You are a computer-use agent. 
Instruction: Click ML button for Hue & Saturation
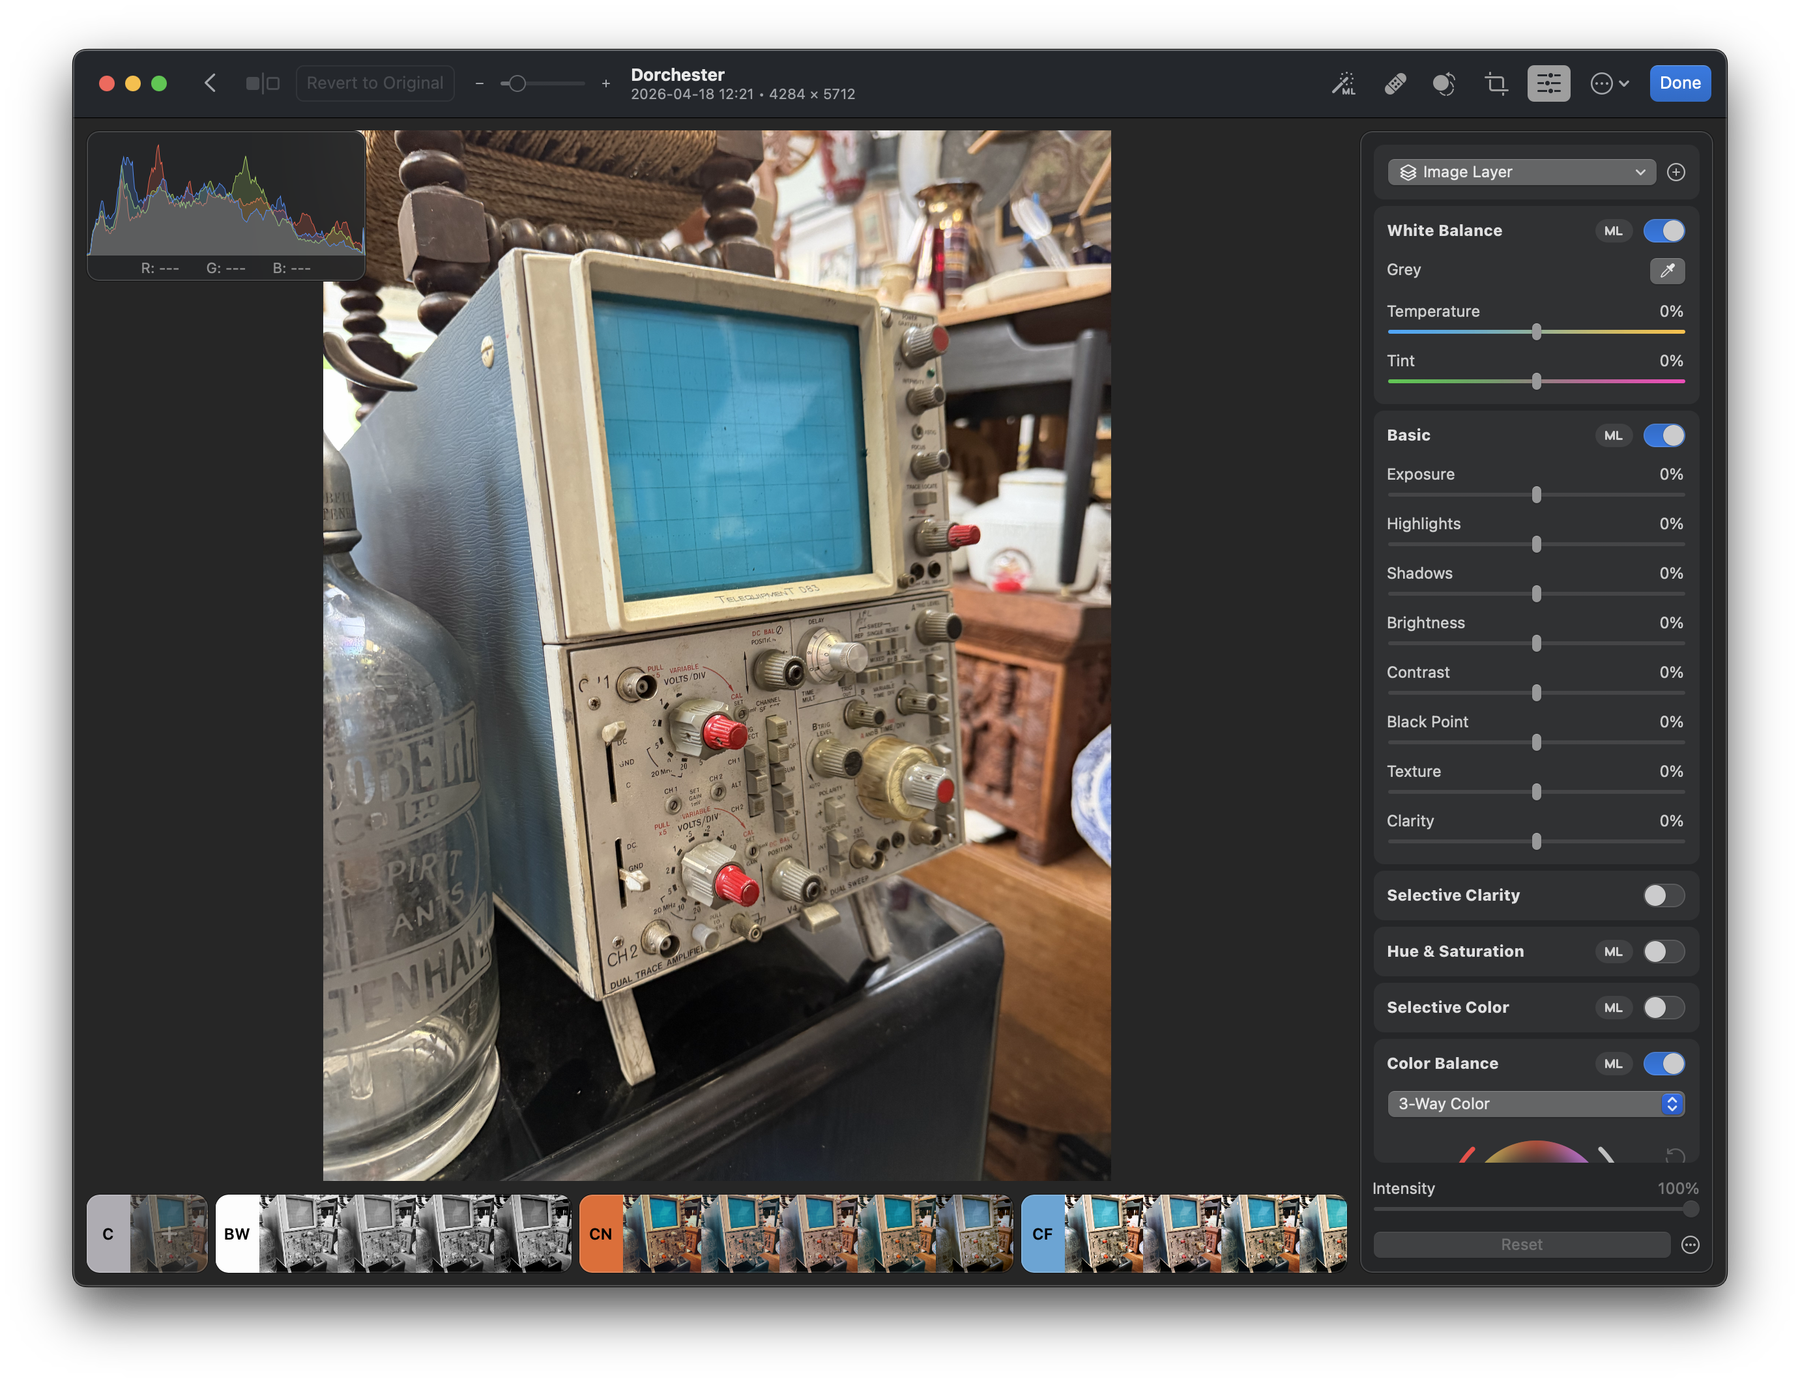click(1613, 952)
